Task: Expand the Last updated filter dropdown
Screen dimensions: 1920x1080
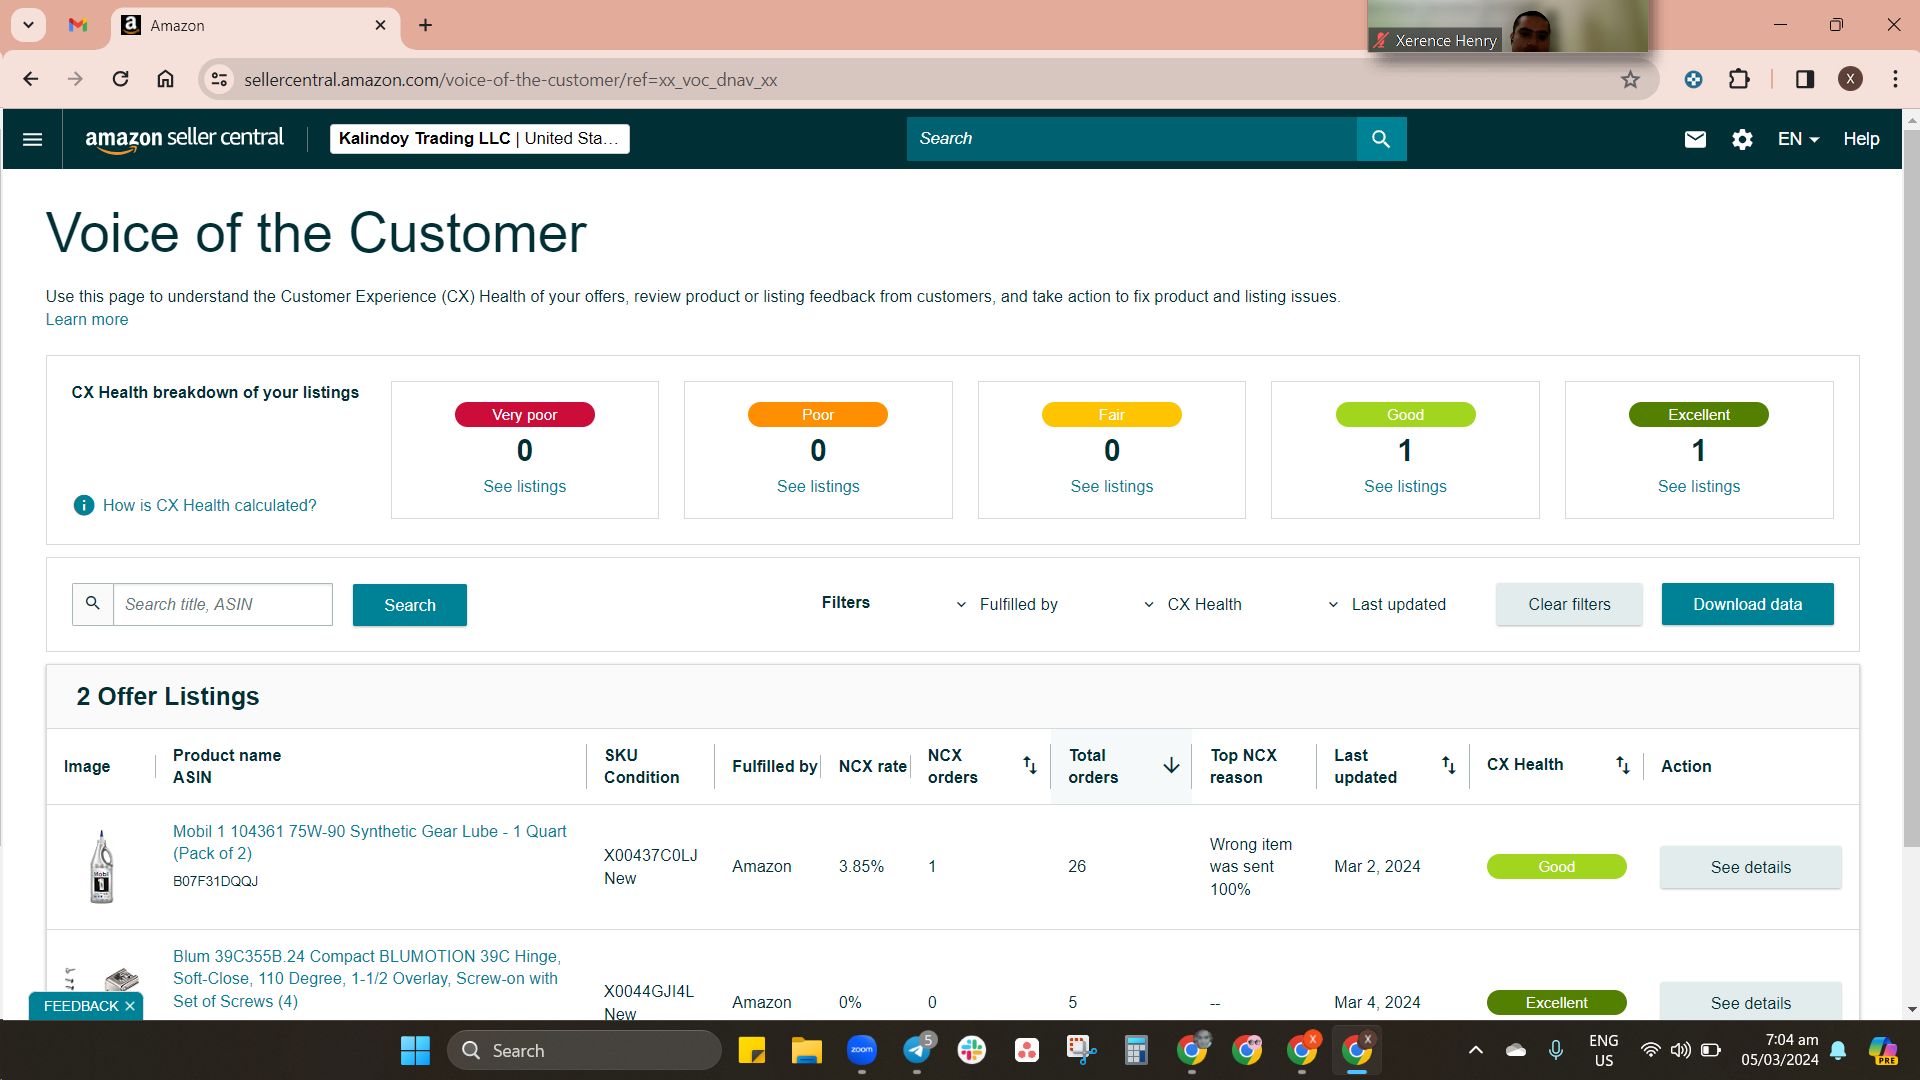Action: click(x=1386, y=604)
